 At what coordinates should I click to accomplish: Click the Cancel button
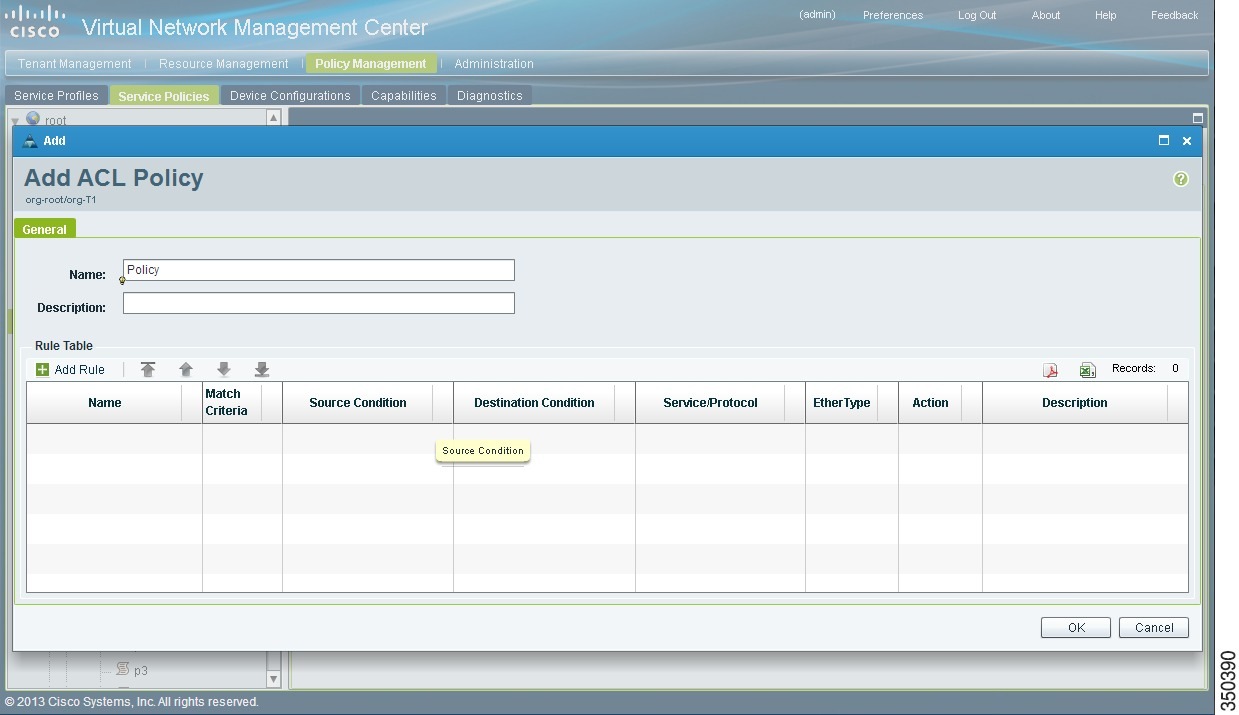(1154, 627)
